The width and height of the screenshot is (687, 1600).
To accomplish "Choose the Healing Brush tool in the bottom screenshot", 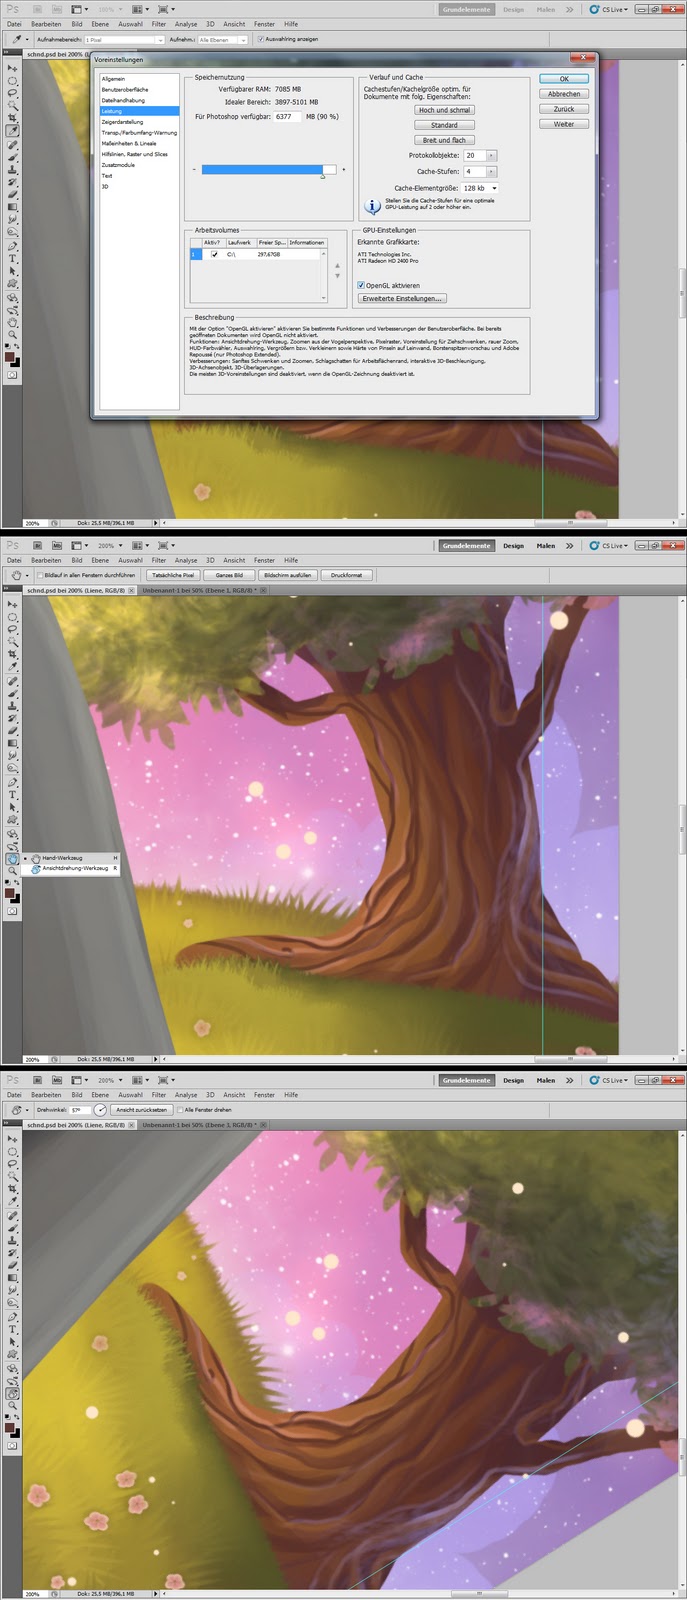I will point(13,1215).
